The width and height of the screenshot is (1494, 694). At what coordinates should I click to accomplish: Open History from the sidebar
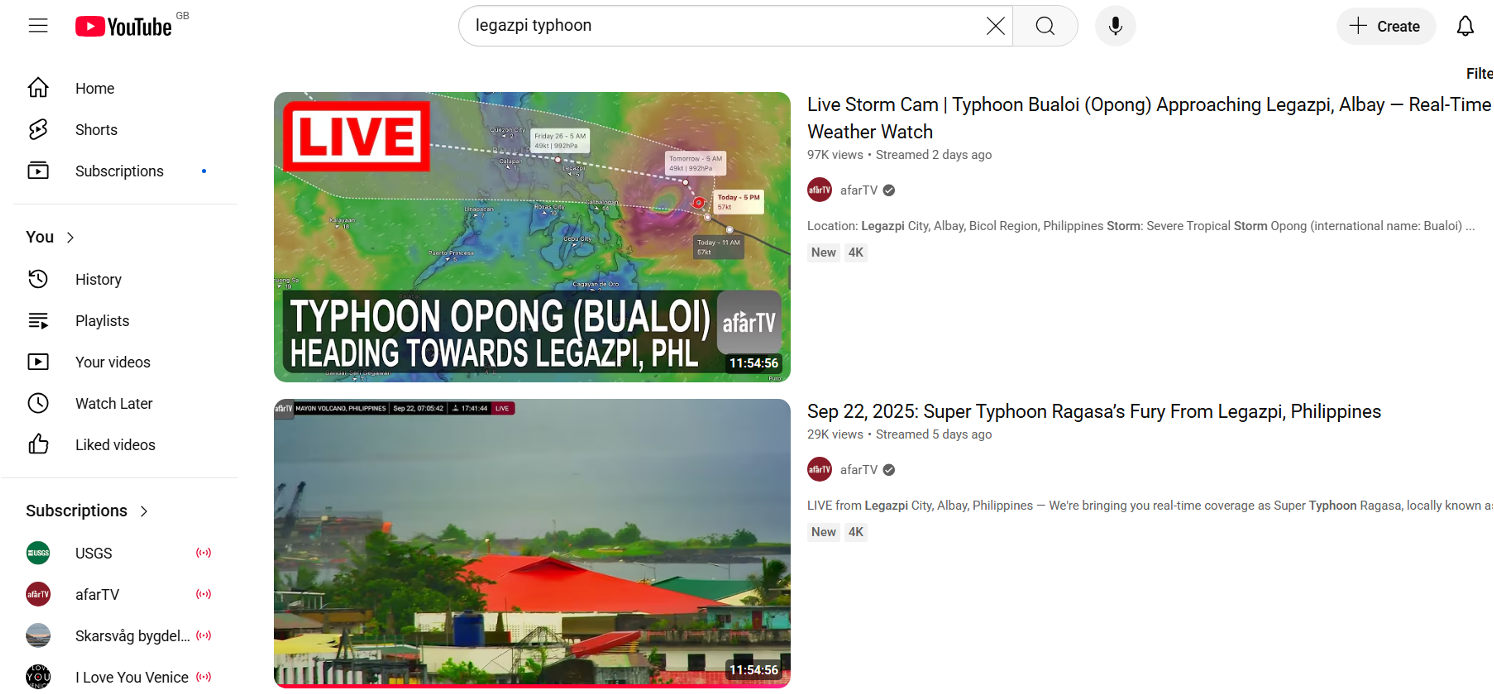coord(98,280)
